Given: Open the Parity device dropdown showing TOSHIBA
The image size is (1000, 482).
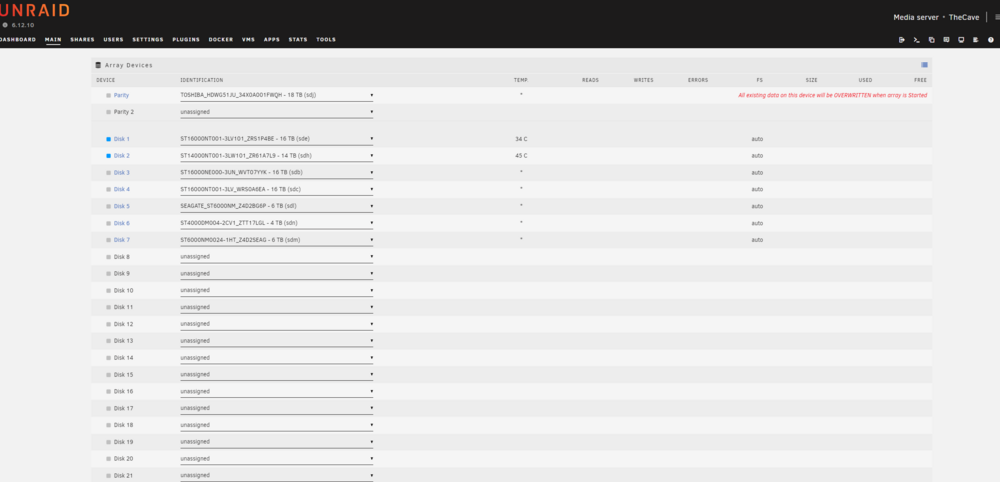Looking at the screenshot, I should 277,95.
